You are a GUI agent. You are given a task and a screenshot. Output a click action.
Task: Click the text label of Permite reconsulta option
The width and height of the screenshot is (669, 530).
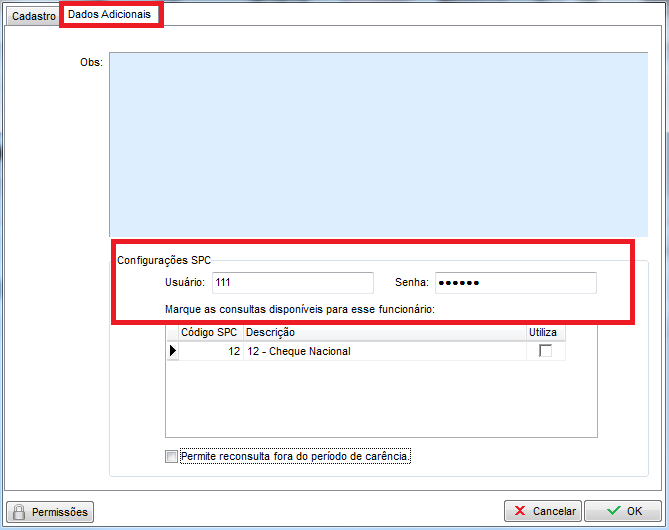click(296, 457)
